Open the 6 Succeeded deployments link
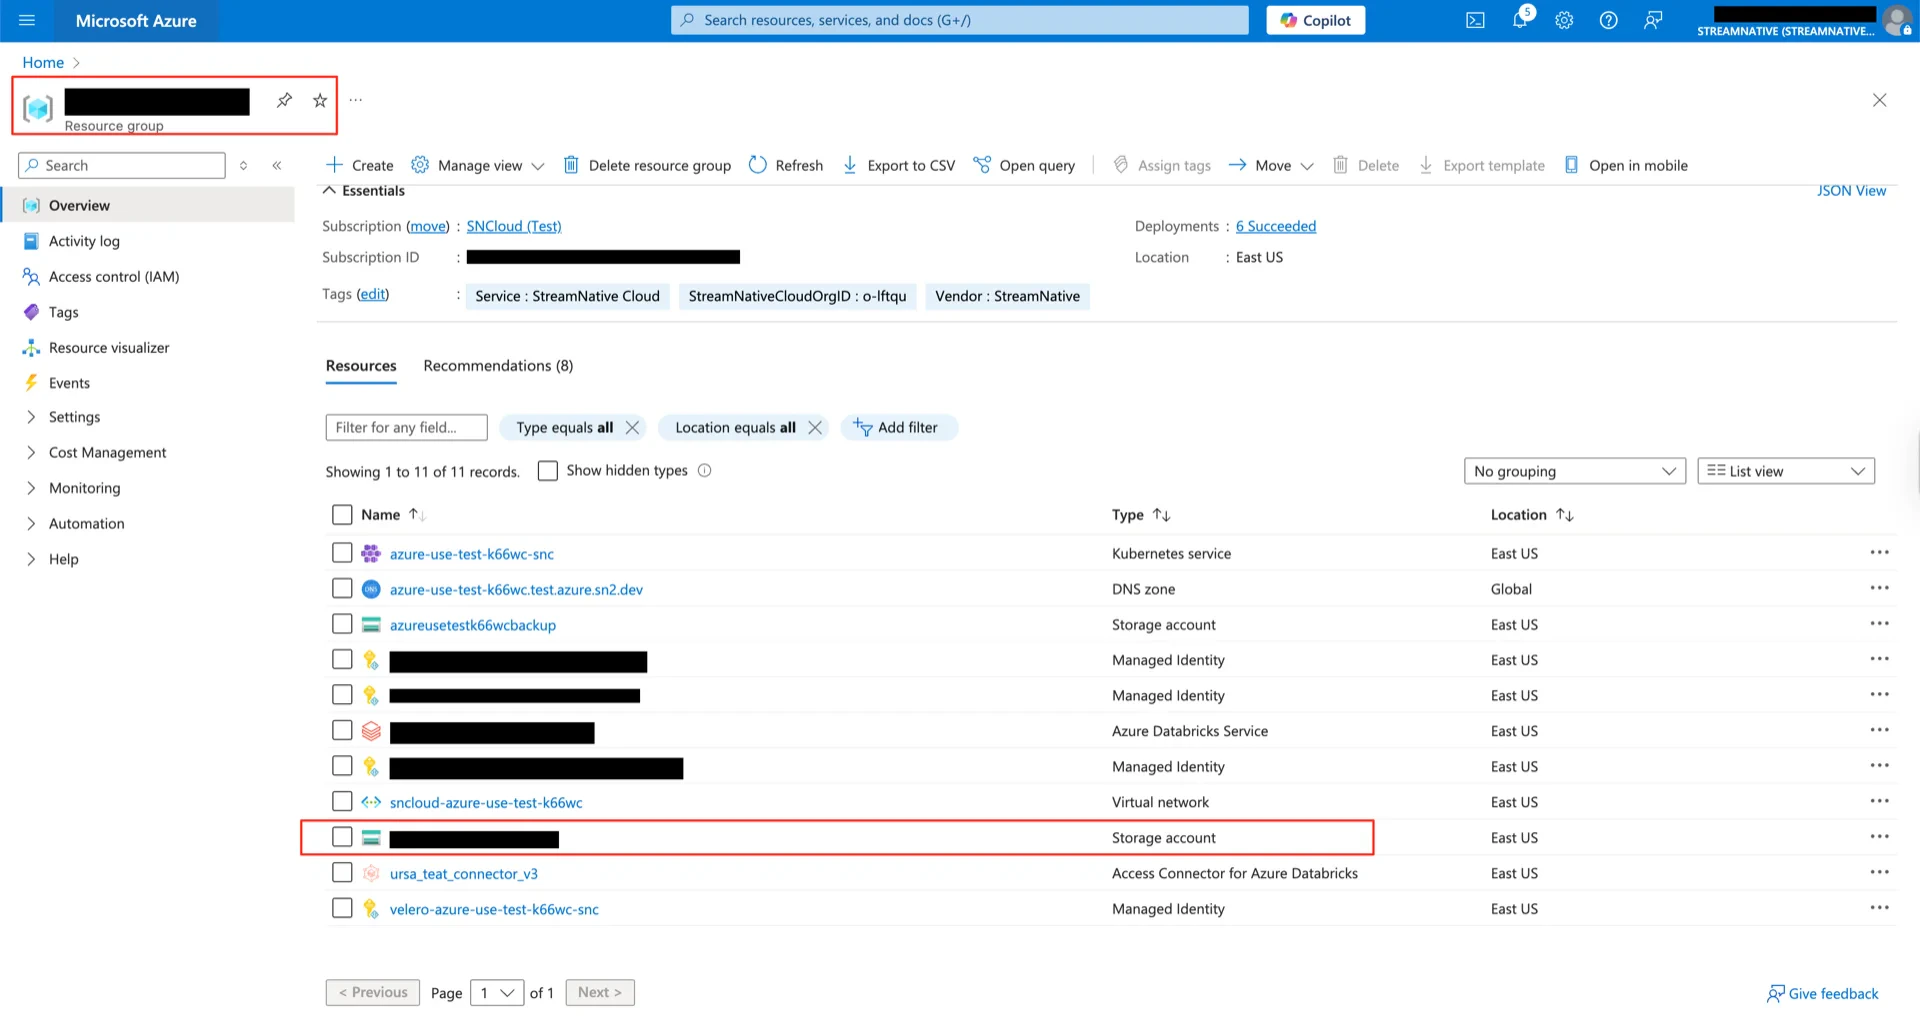Image resolution: width=1920 pixels, height=1025 pixels. tap(1276, 226)
